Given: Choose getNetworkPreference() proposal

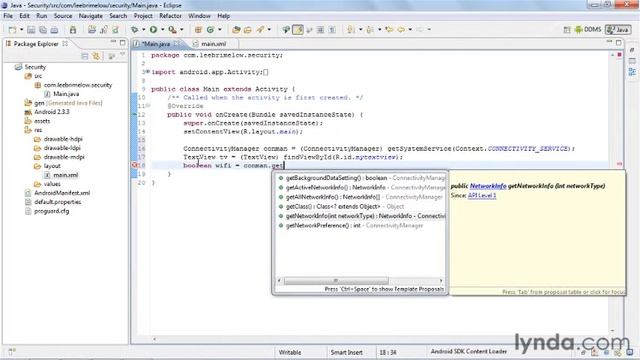Looking at the screenshot, I should pos(361,225).
